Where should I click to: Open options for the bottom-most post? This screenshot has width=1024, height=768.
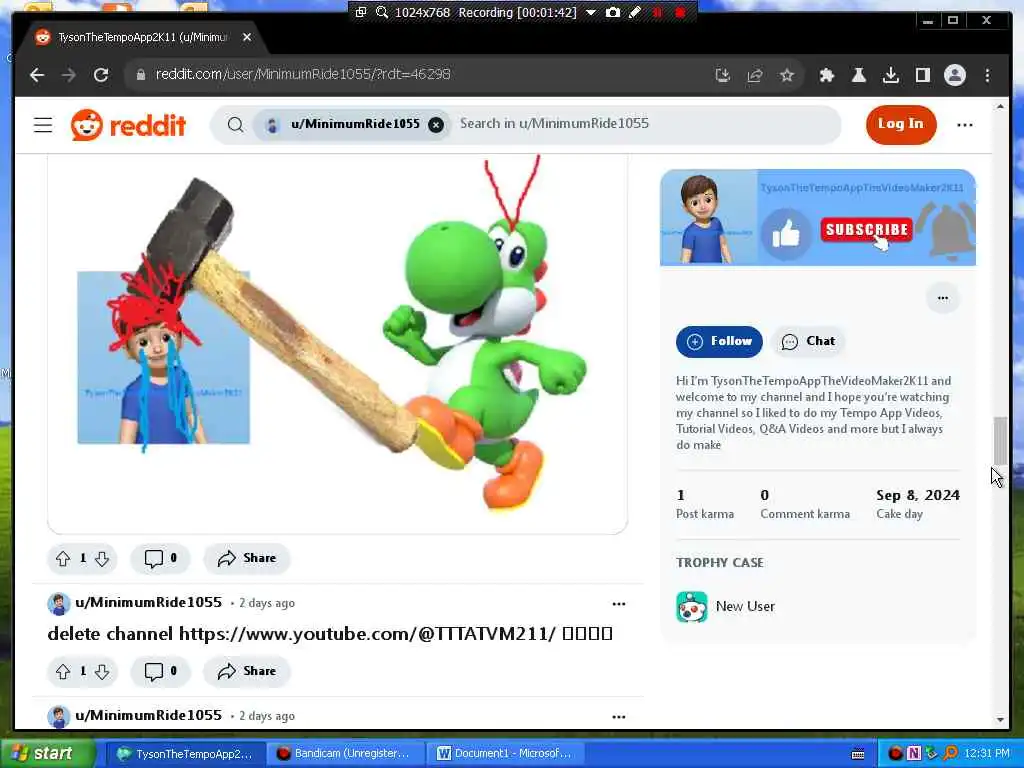click(x=618, y=717)
